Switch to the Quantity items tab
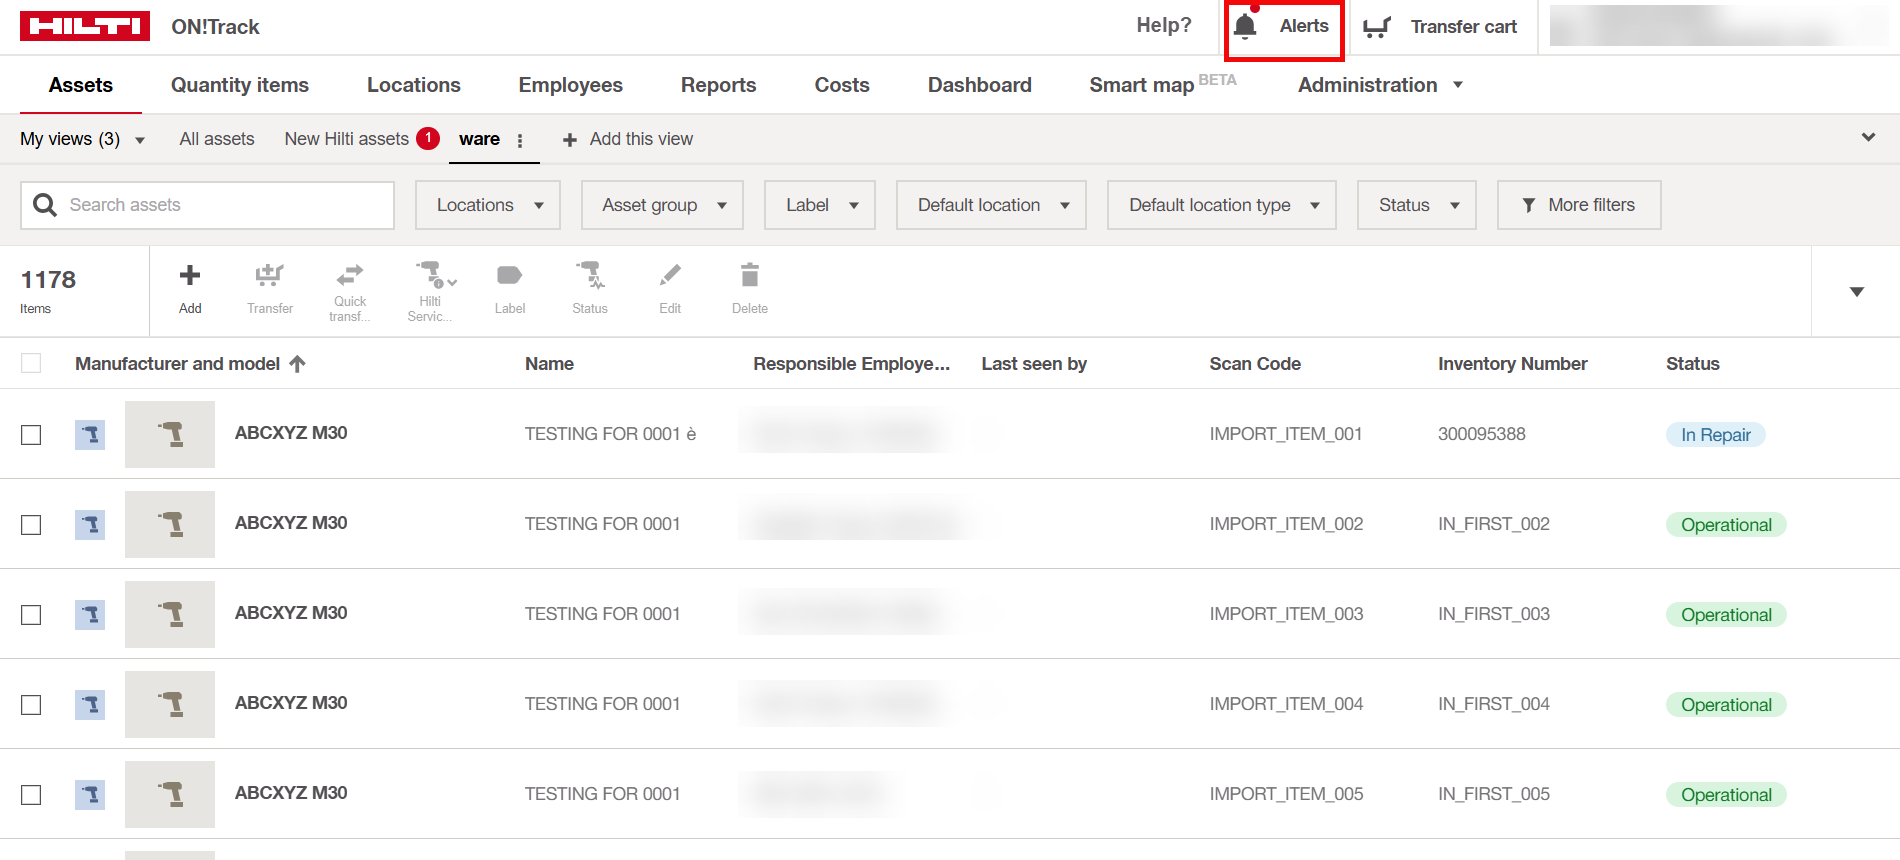The image size is (1900, 860). click(x=240, y=85)
